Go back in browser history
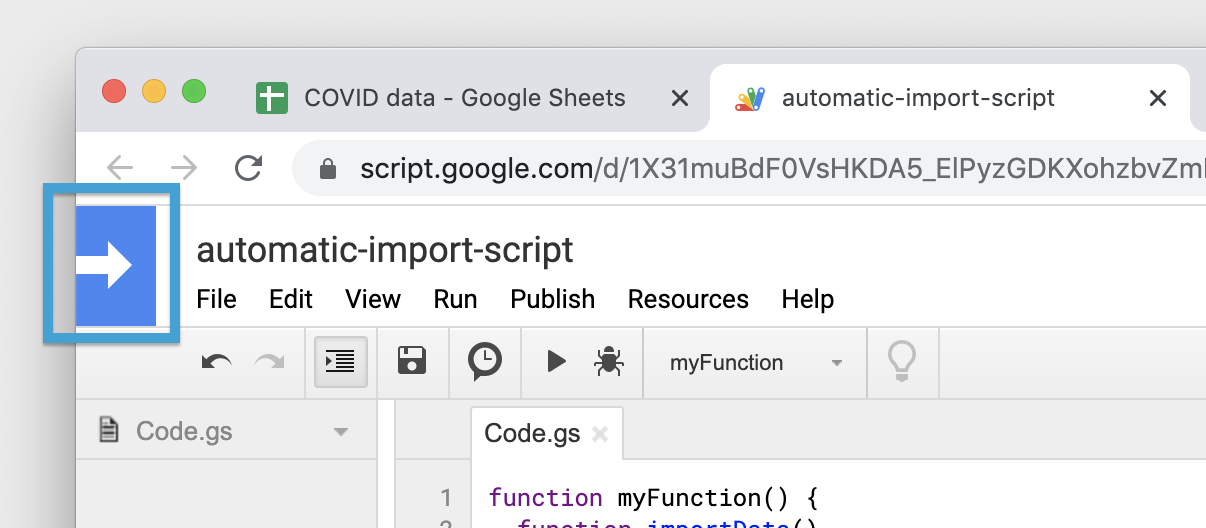Screen dimensions: 1206x528 point(120,167)
